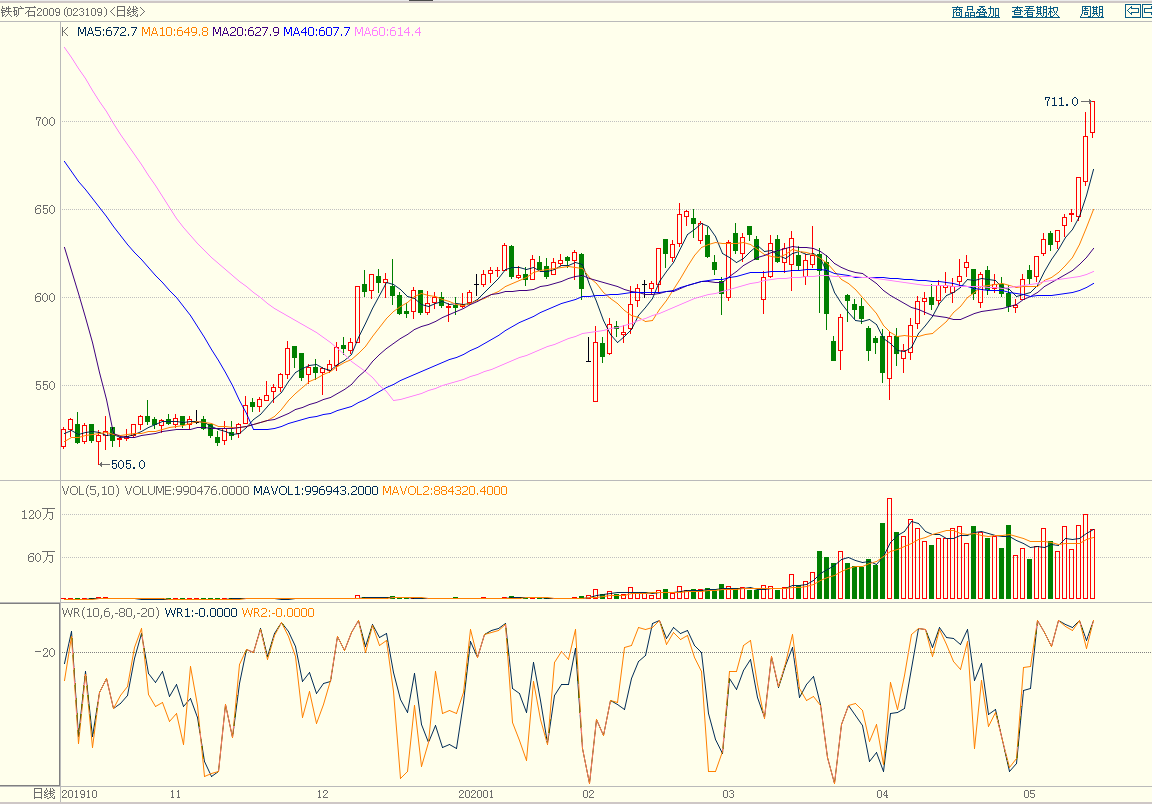Viewport: 1152px width, 804px height.
Task: Click the latest candlestick near 711.0
Action: tap(1092, 117)
